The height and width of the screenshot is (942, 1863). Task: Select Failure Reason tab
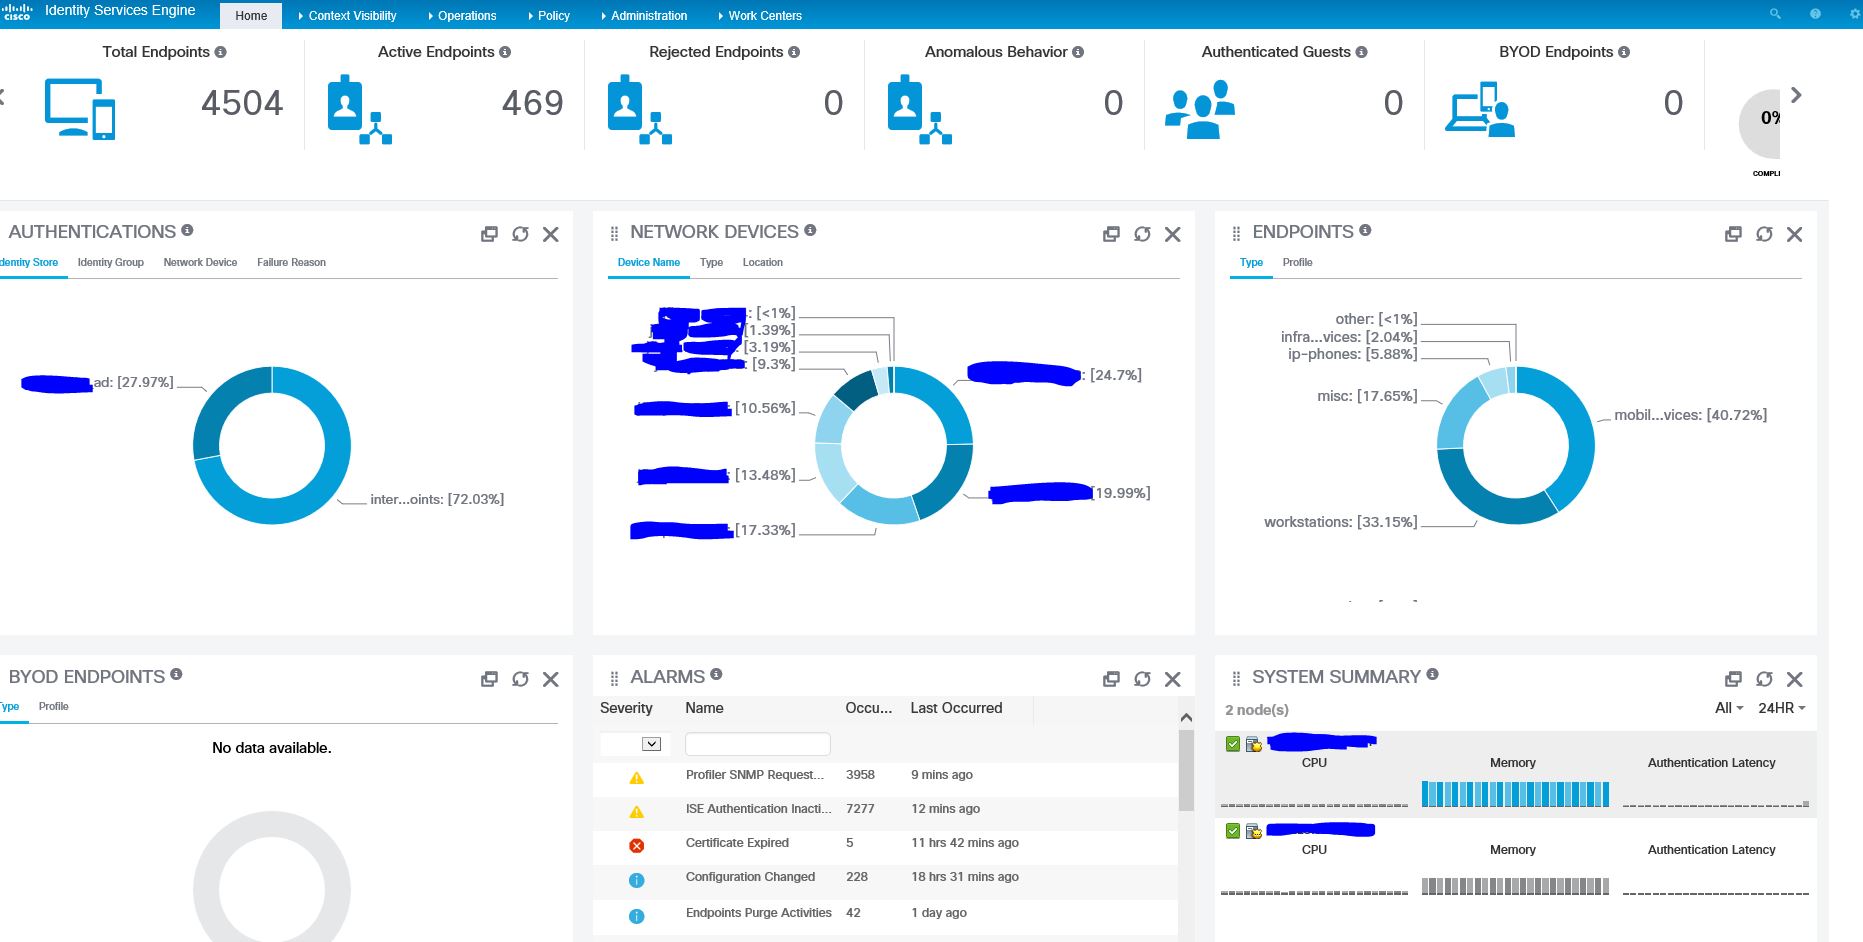[291, 262]
